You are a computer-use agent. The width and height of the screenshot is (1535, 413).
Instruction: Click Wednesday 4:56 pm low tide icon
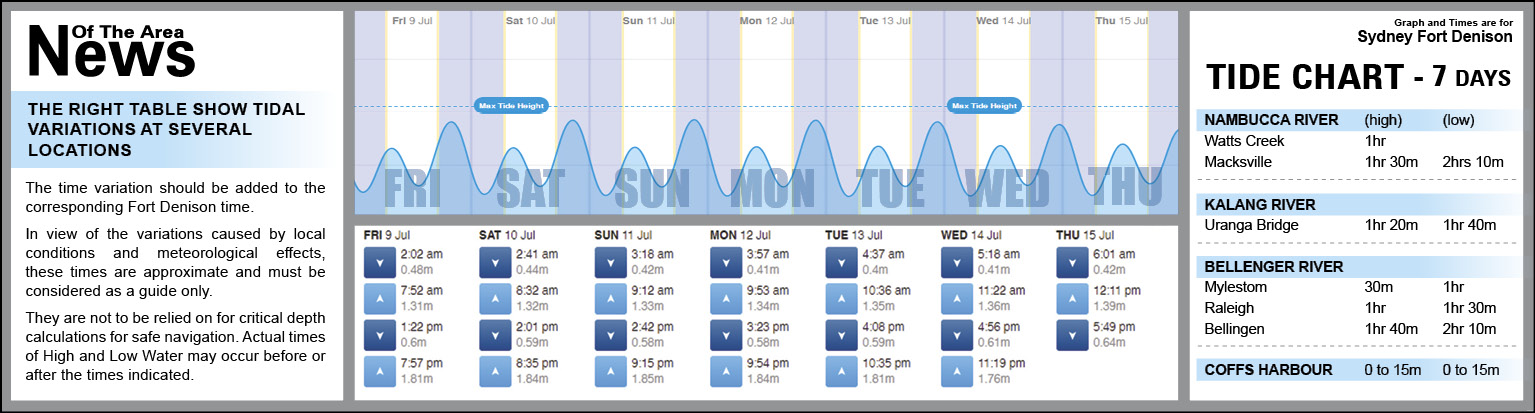click(956, 334)
